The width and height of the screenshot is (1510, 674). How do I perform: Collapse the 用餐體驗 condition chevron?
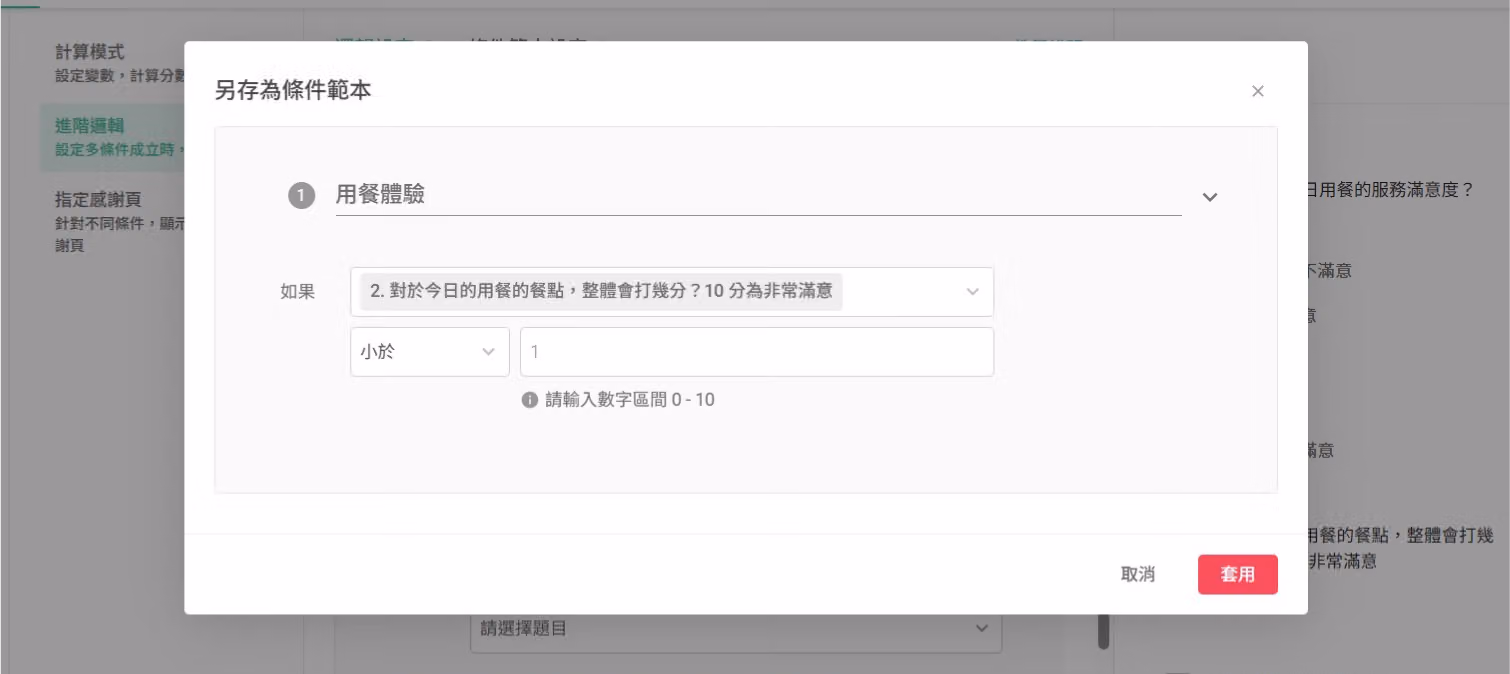coord(1210,197)
